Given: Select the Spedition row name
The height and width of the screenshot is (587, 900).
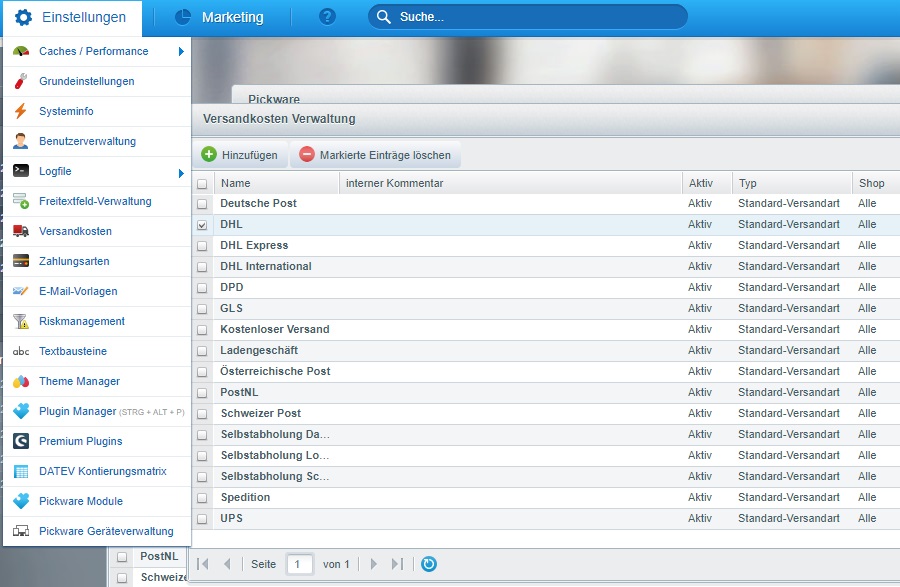Looking at the screenshot, I should 245,497.
